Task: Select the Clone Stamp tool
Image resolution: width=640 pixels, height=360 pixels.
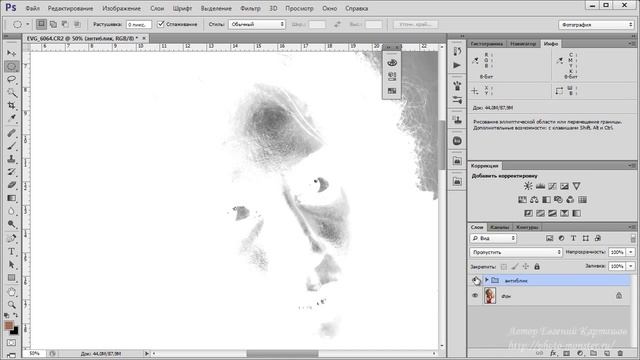Action: [x=11, y=159]
